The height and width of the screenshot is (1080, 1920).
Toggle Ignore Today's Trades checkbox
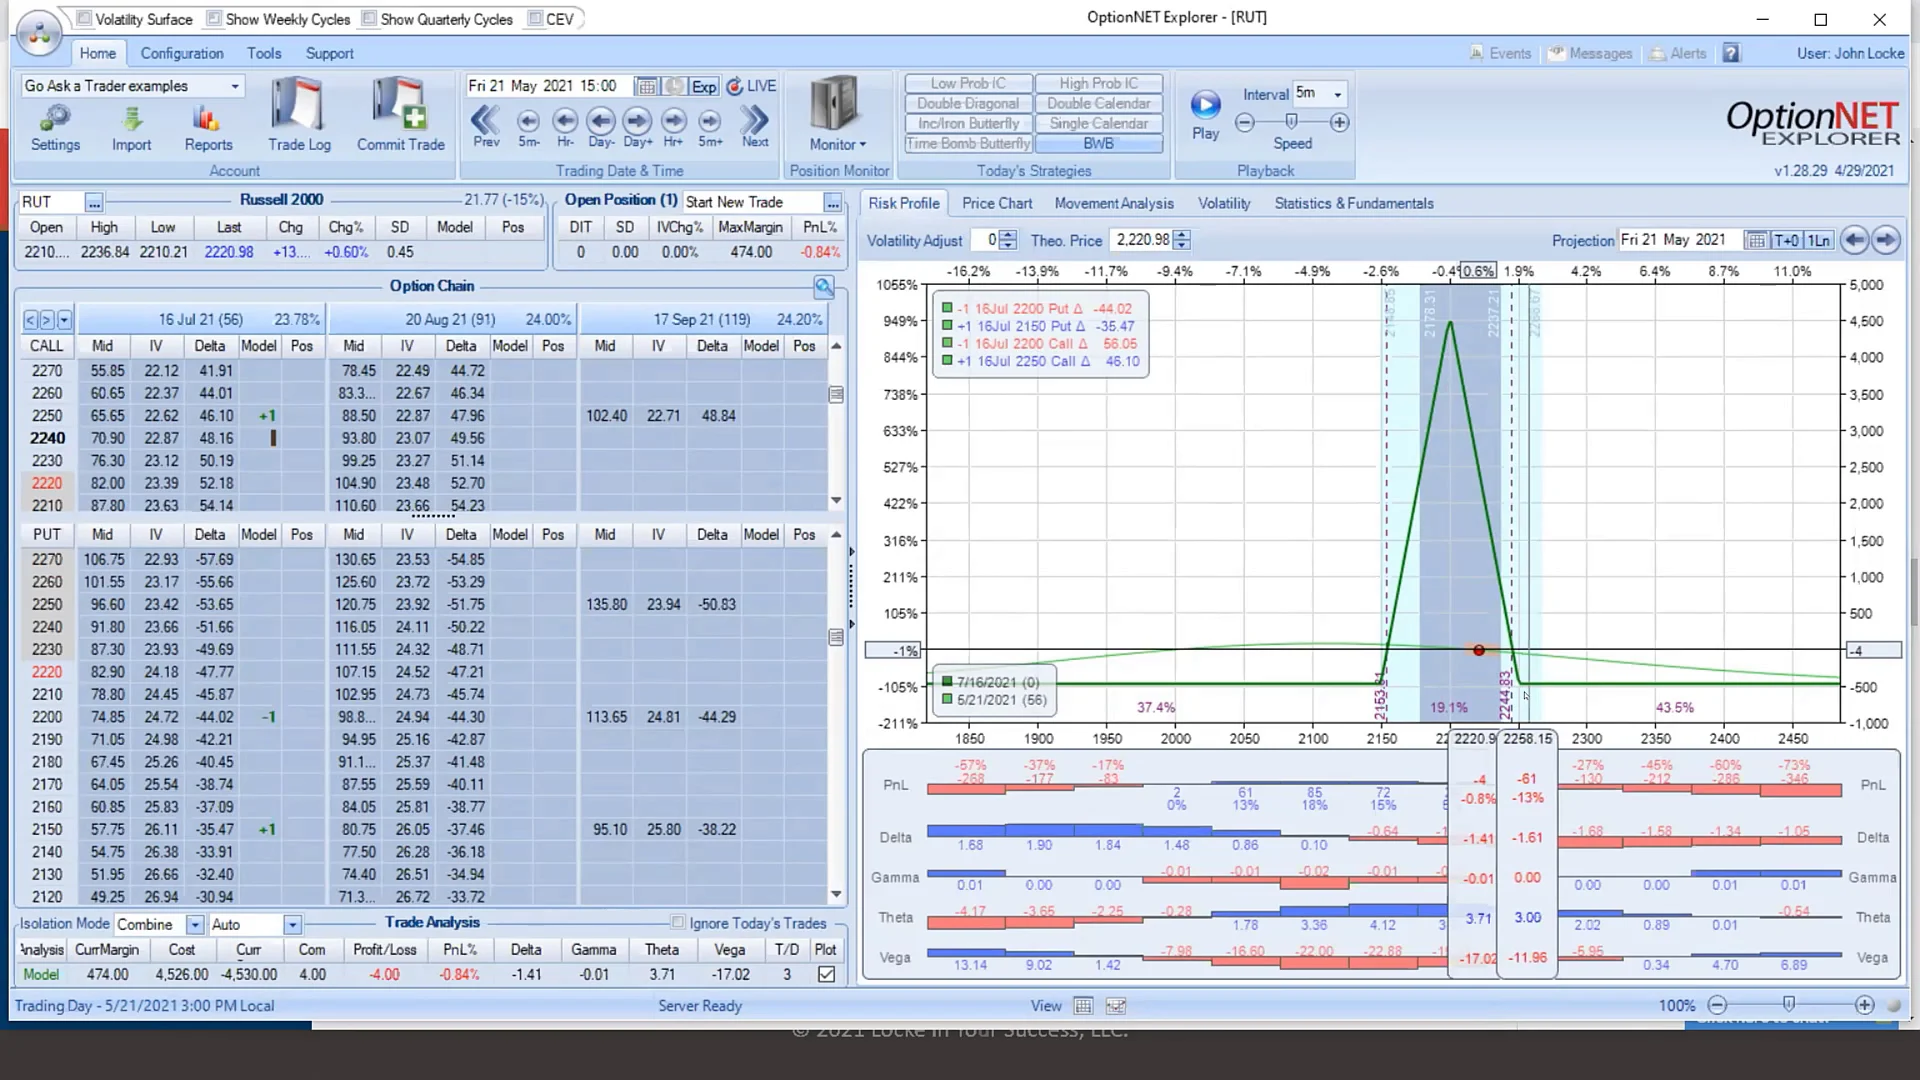coord(678,923)
